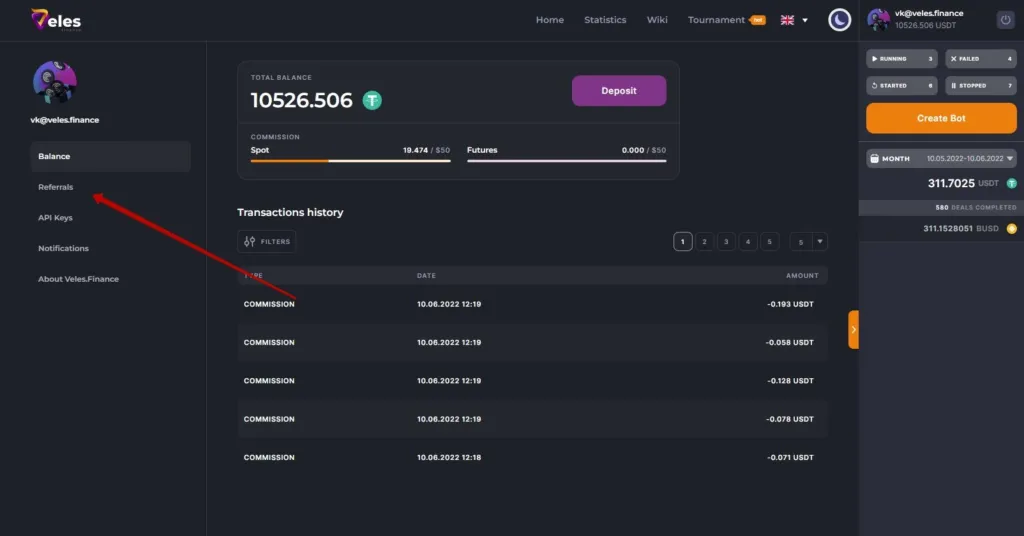The width and height of the screenshot is (1024, 536).
Task: Go to page 3 of transactions
Action: [726, 241]
